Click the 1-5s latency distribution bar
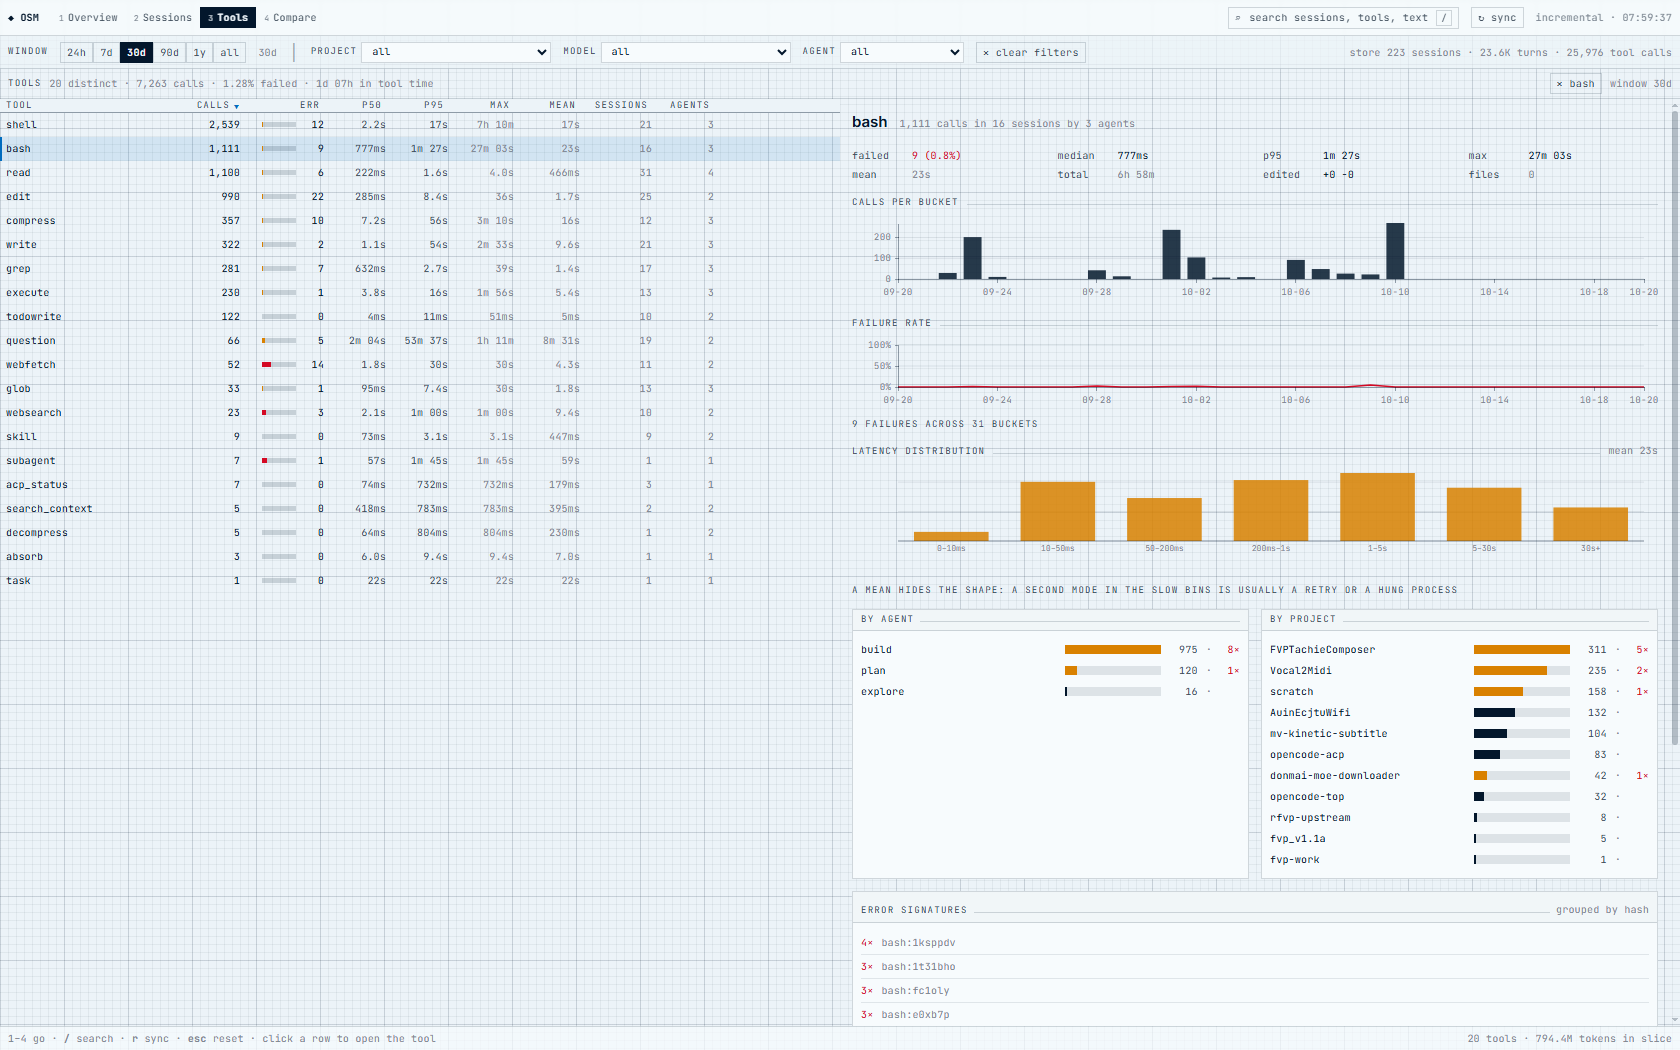Viewport: 1680px width, 1050px height. (1377, 507)
